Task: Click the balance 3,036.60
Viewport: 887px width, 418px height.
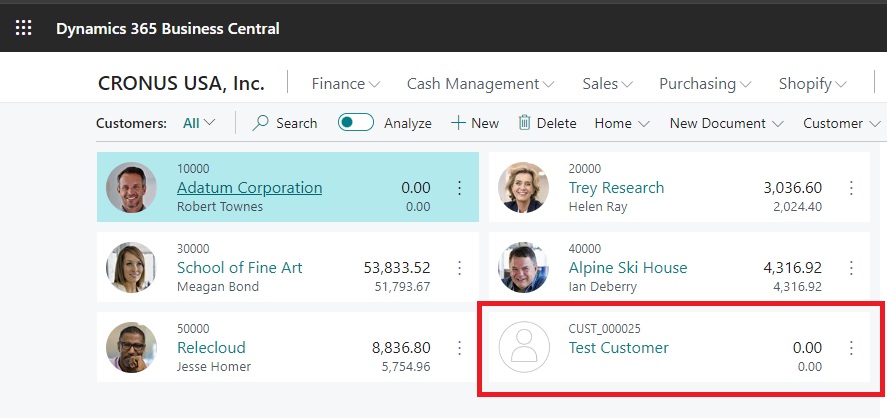Action: click(x=793, y=188)
